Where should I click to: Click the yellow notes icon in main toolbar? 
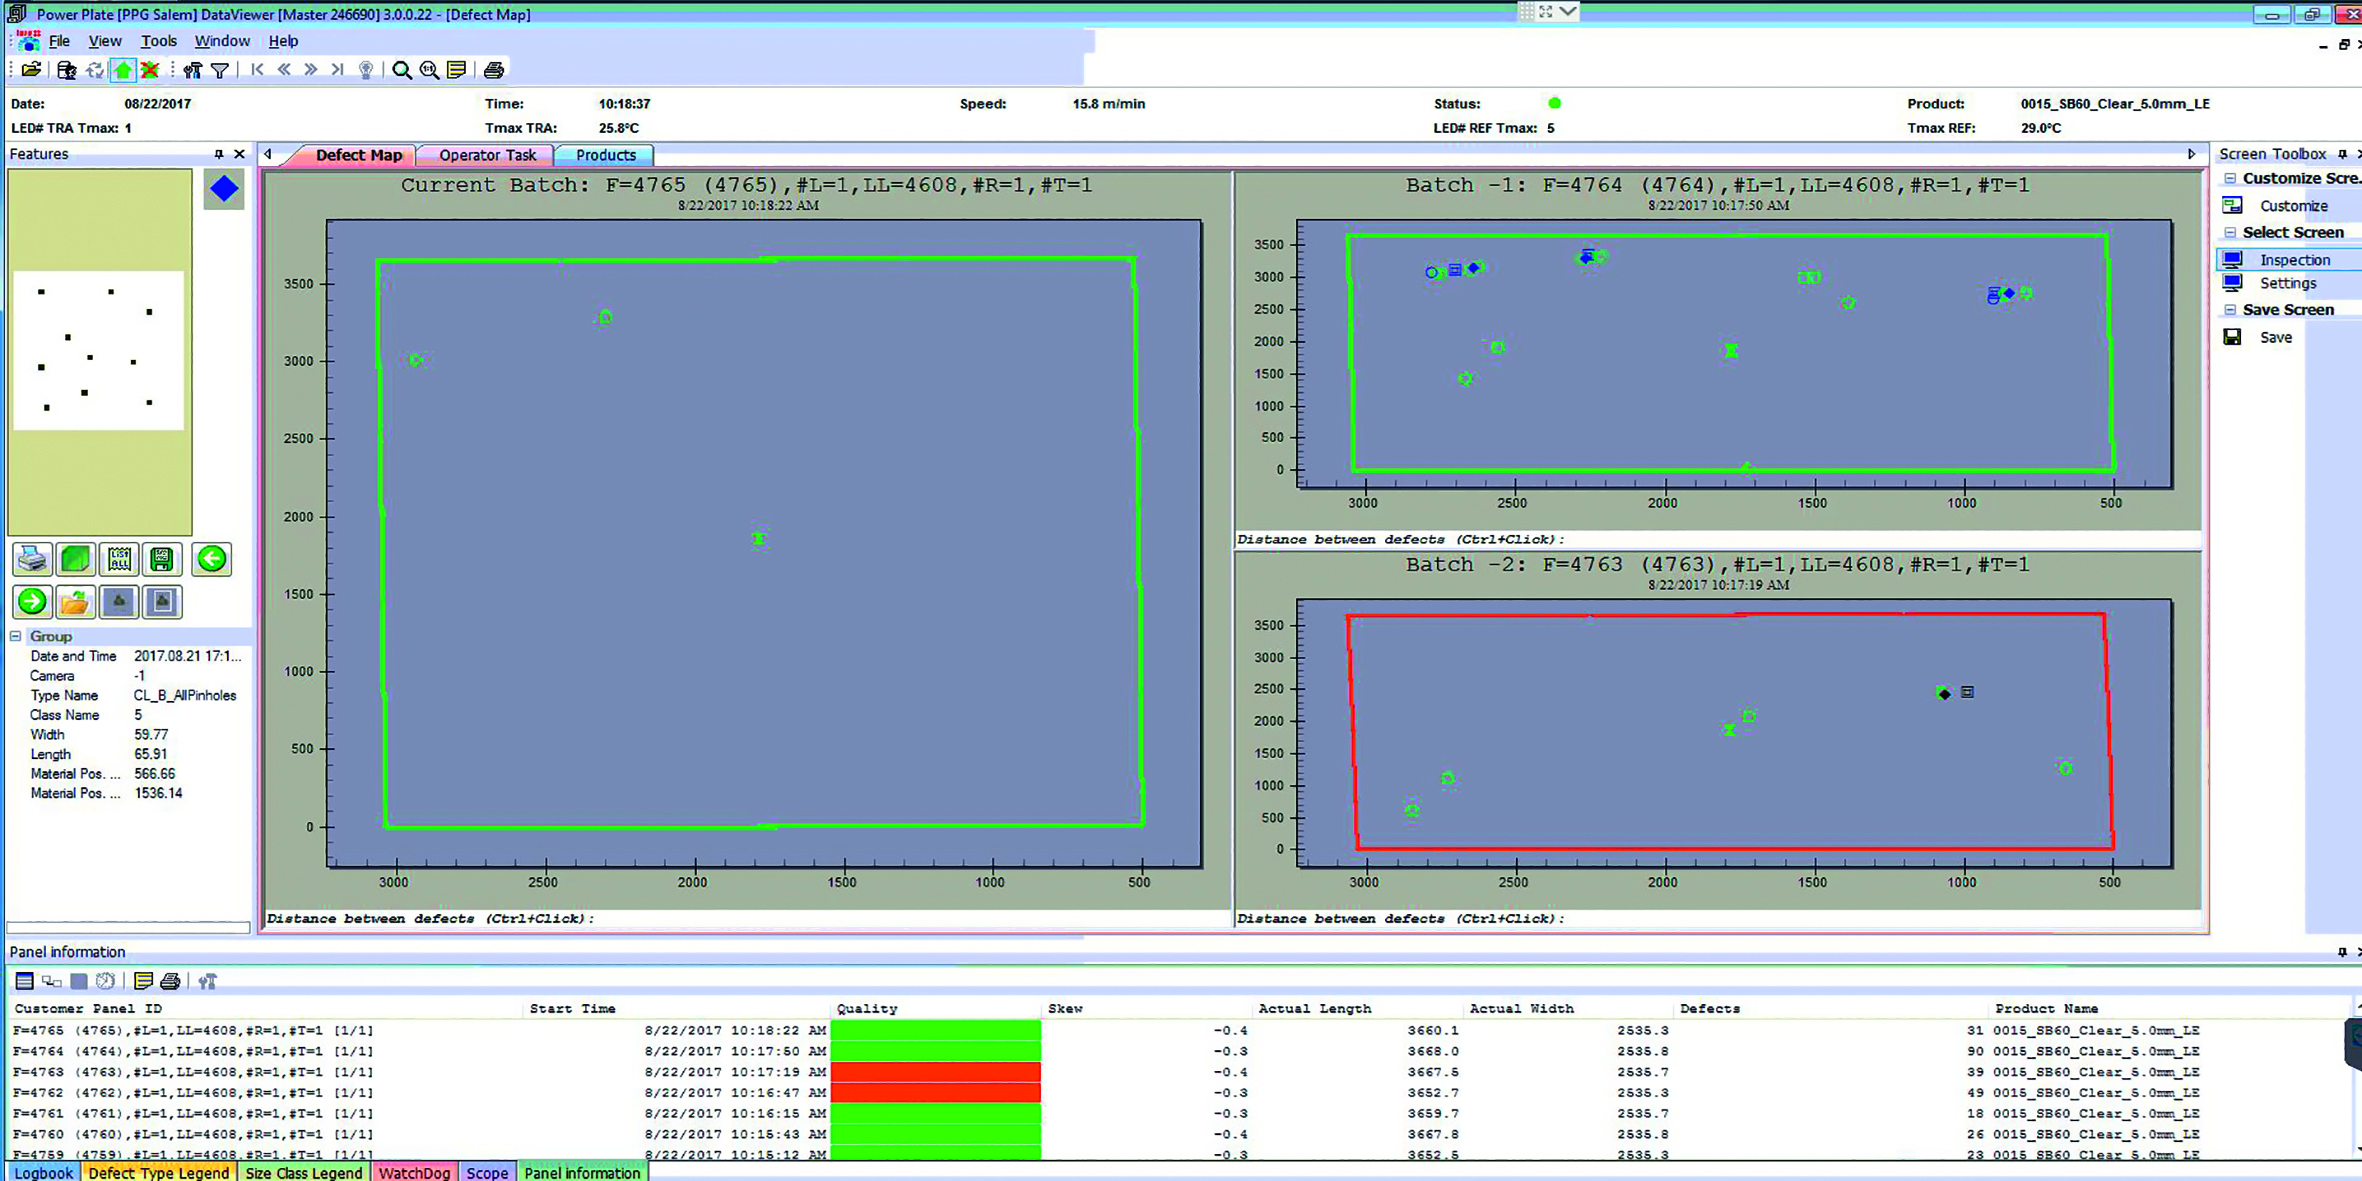click(457, 70)
